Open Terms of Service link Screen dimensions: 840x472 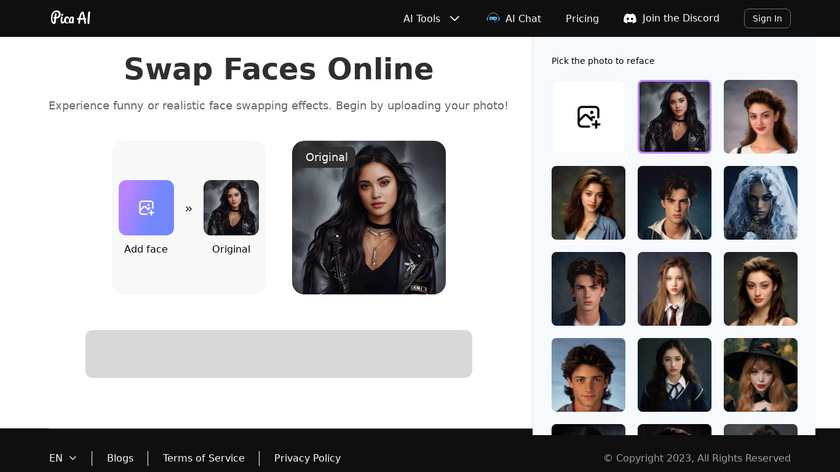(204, 458)
